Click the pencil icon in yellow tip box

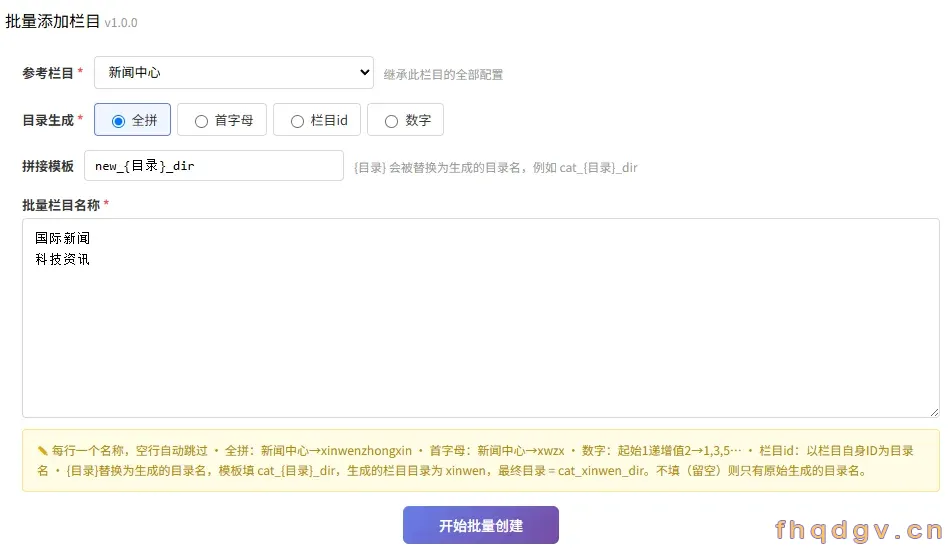click(42, 451)
